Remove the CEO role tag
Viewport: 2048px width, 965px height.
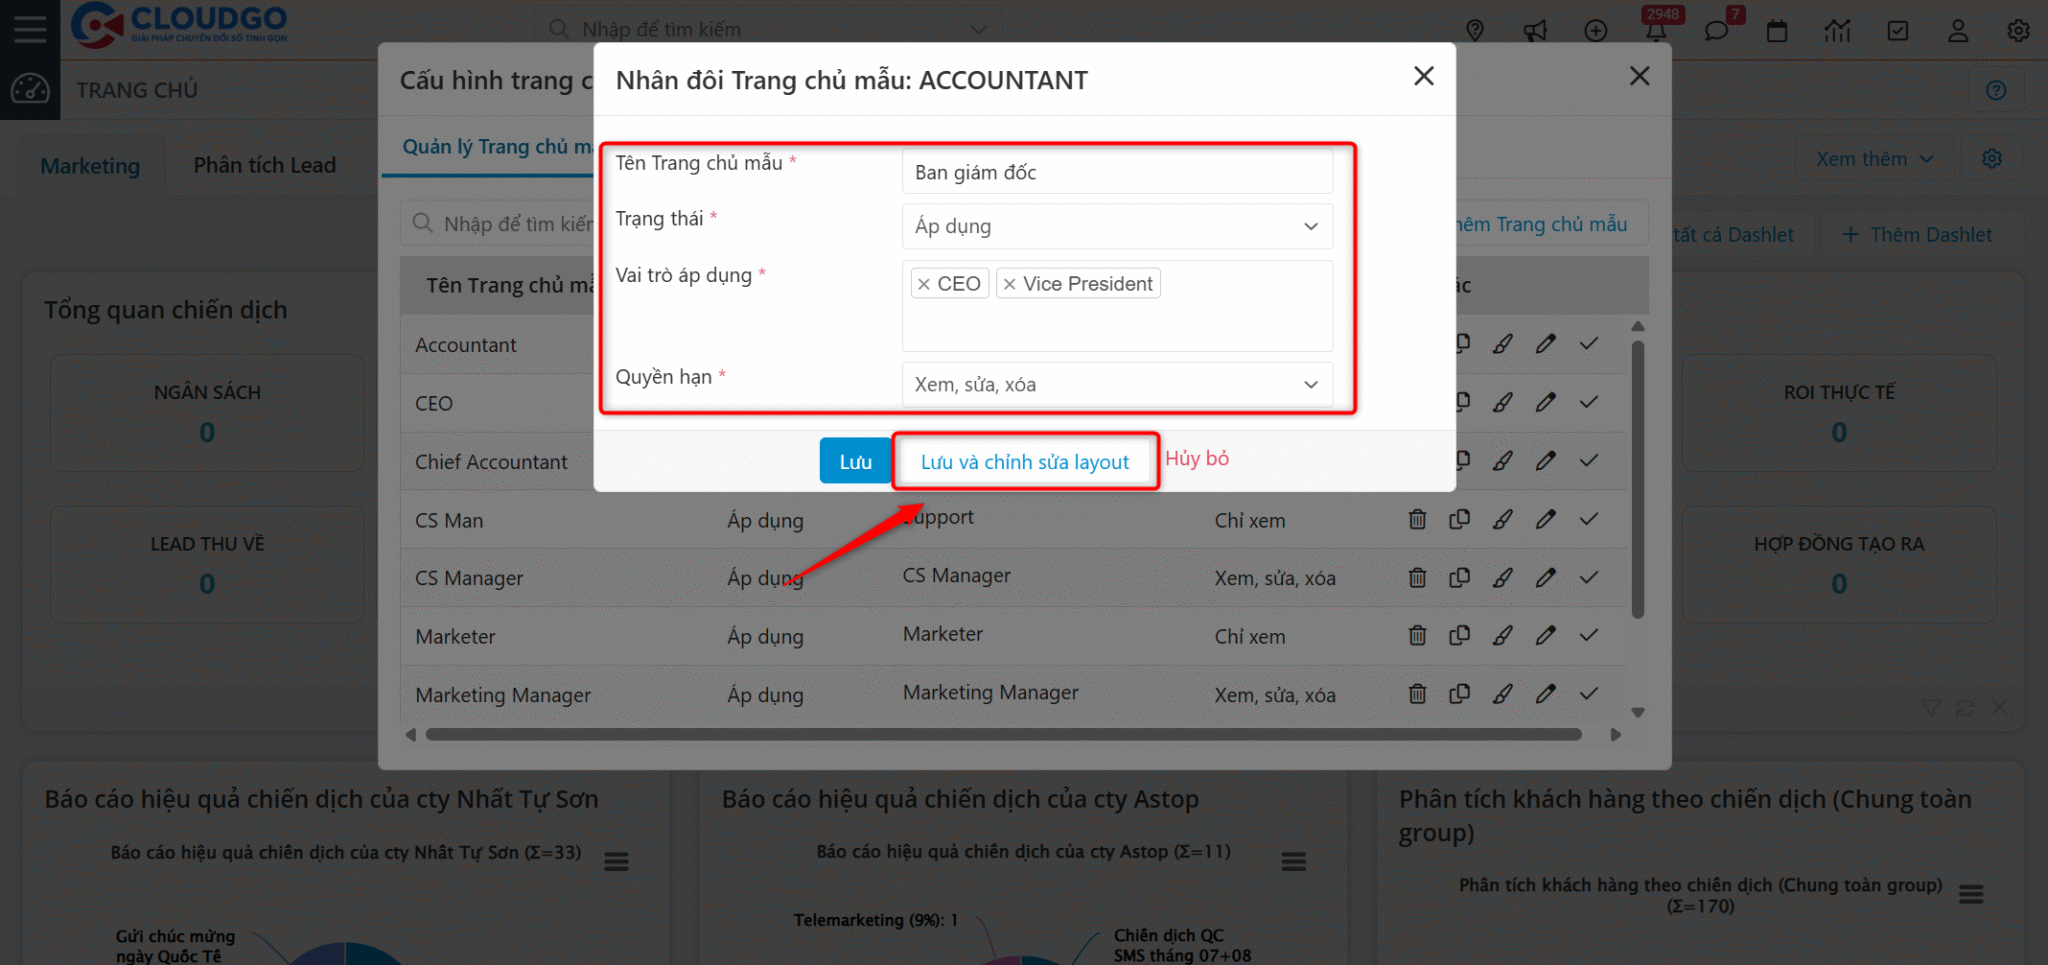pyautogui.click(x=924, y=284)
